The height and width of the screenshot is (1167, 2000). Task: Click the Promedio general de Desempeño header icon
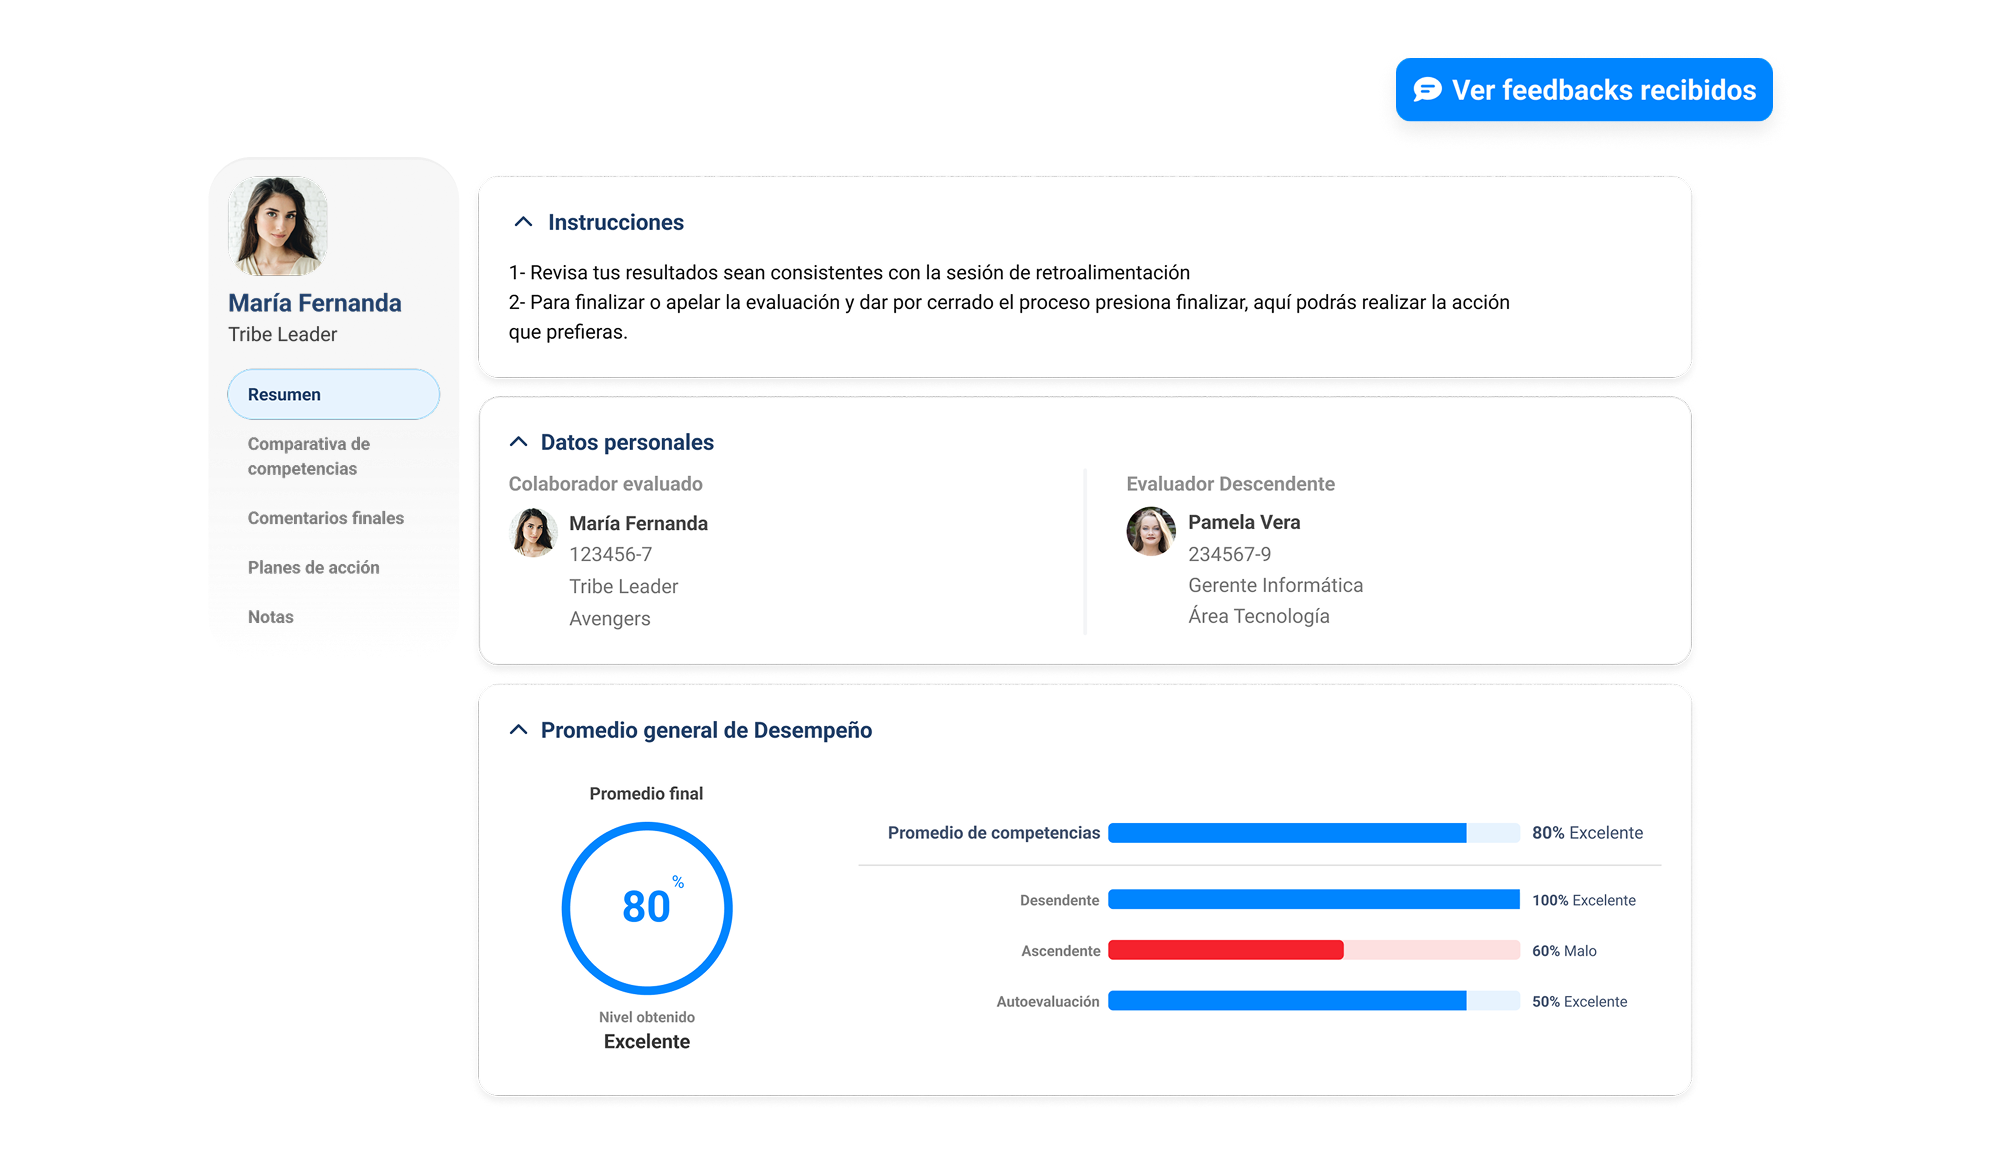(x=518, y=729)
